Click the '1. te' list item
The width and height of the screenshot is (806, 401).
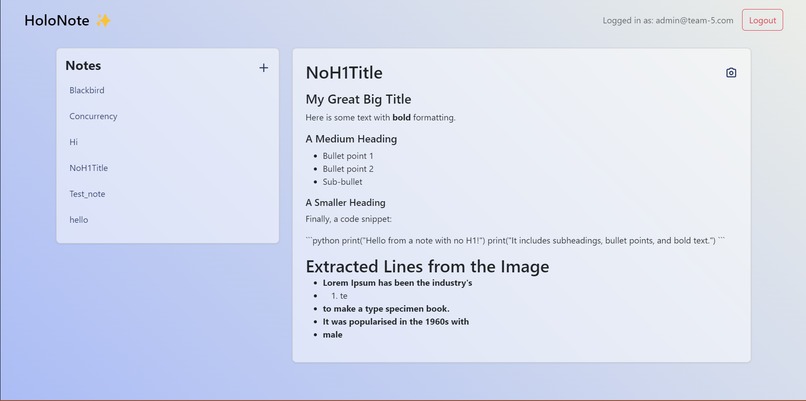339,296
